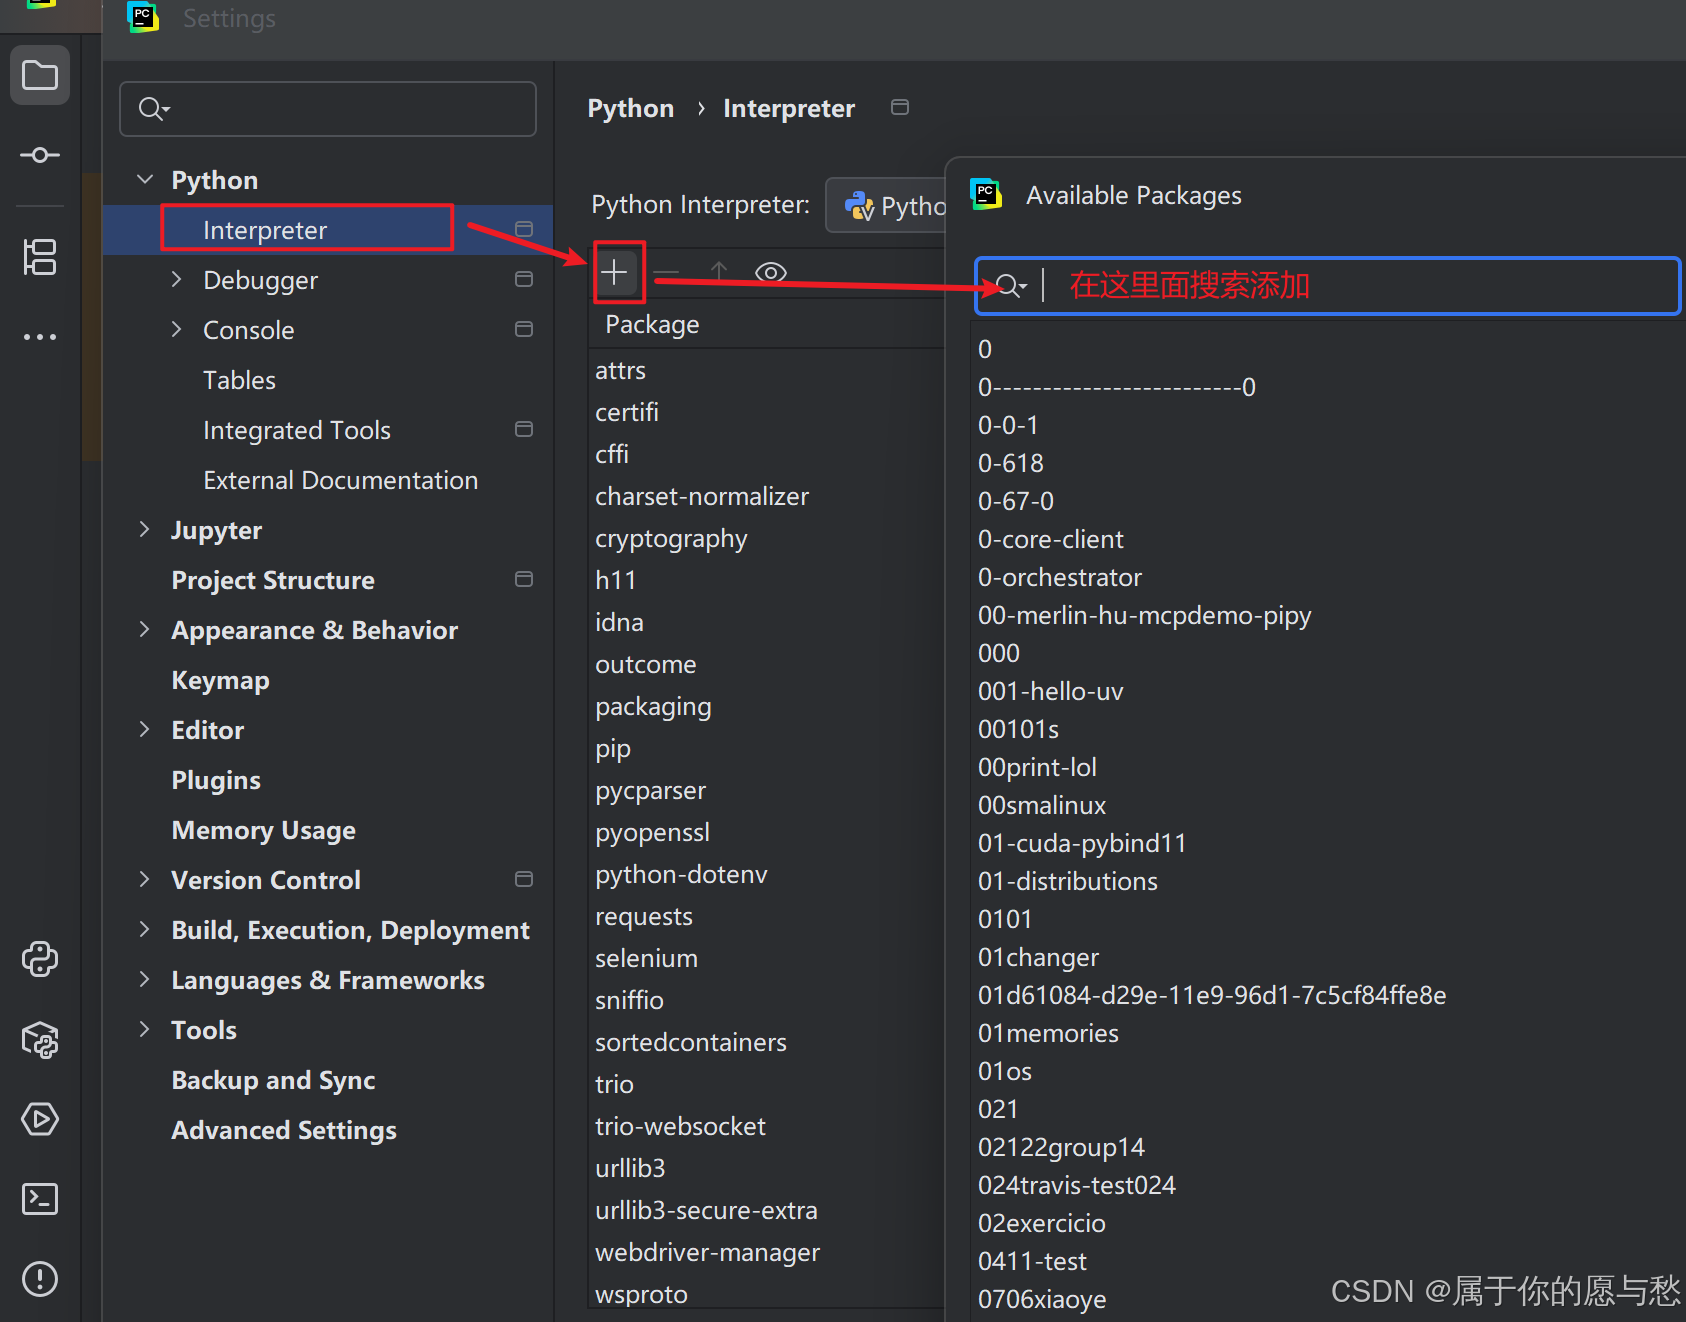Click the plus icon to install package
The image size is (1686, 1322).
click(x=615, y=272)
